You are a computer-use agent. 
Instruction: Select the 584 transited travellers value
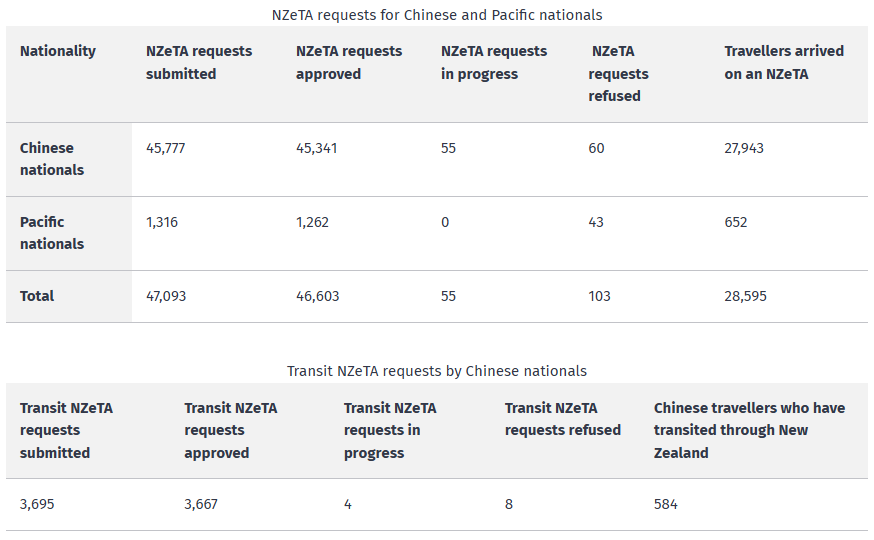pyautogui.click(x=666, y=504)
